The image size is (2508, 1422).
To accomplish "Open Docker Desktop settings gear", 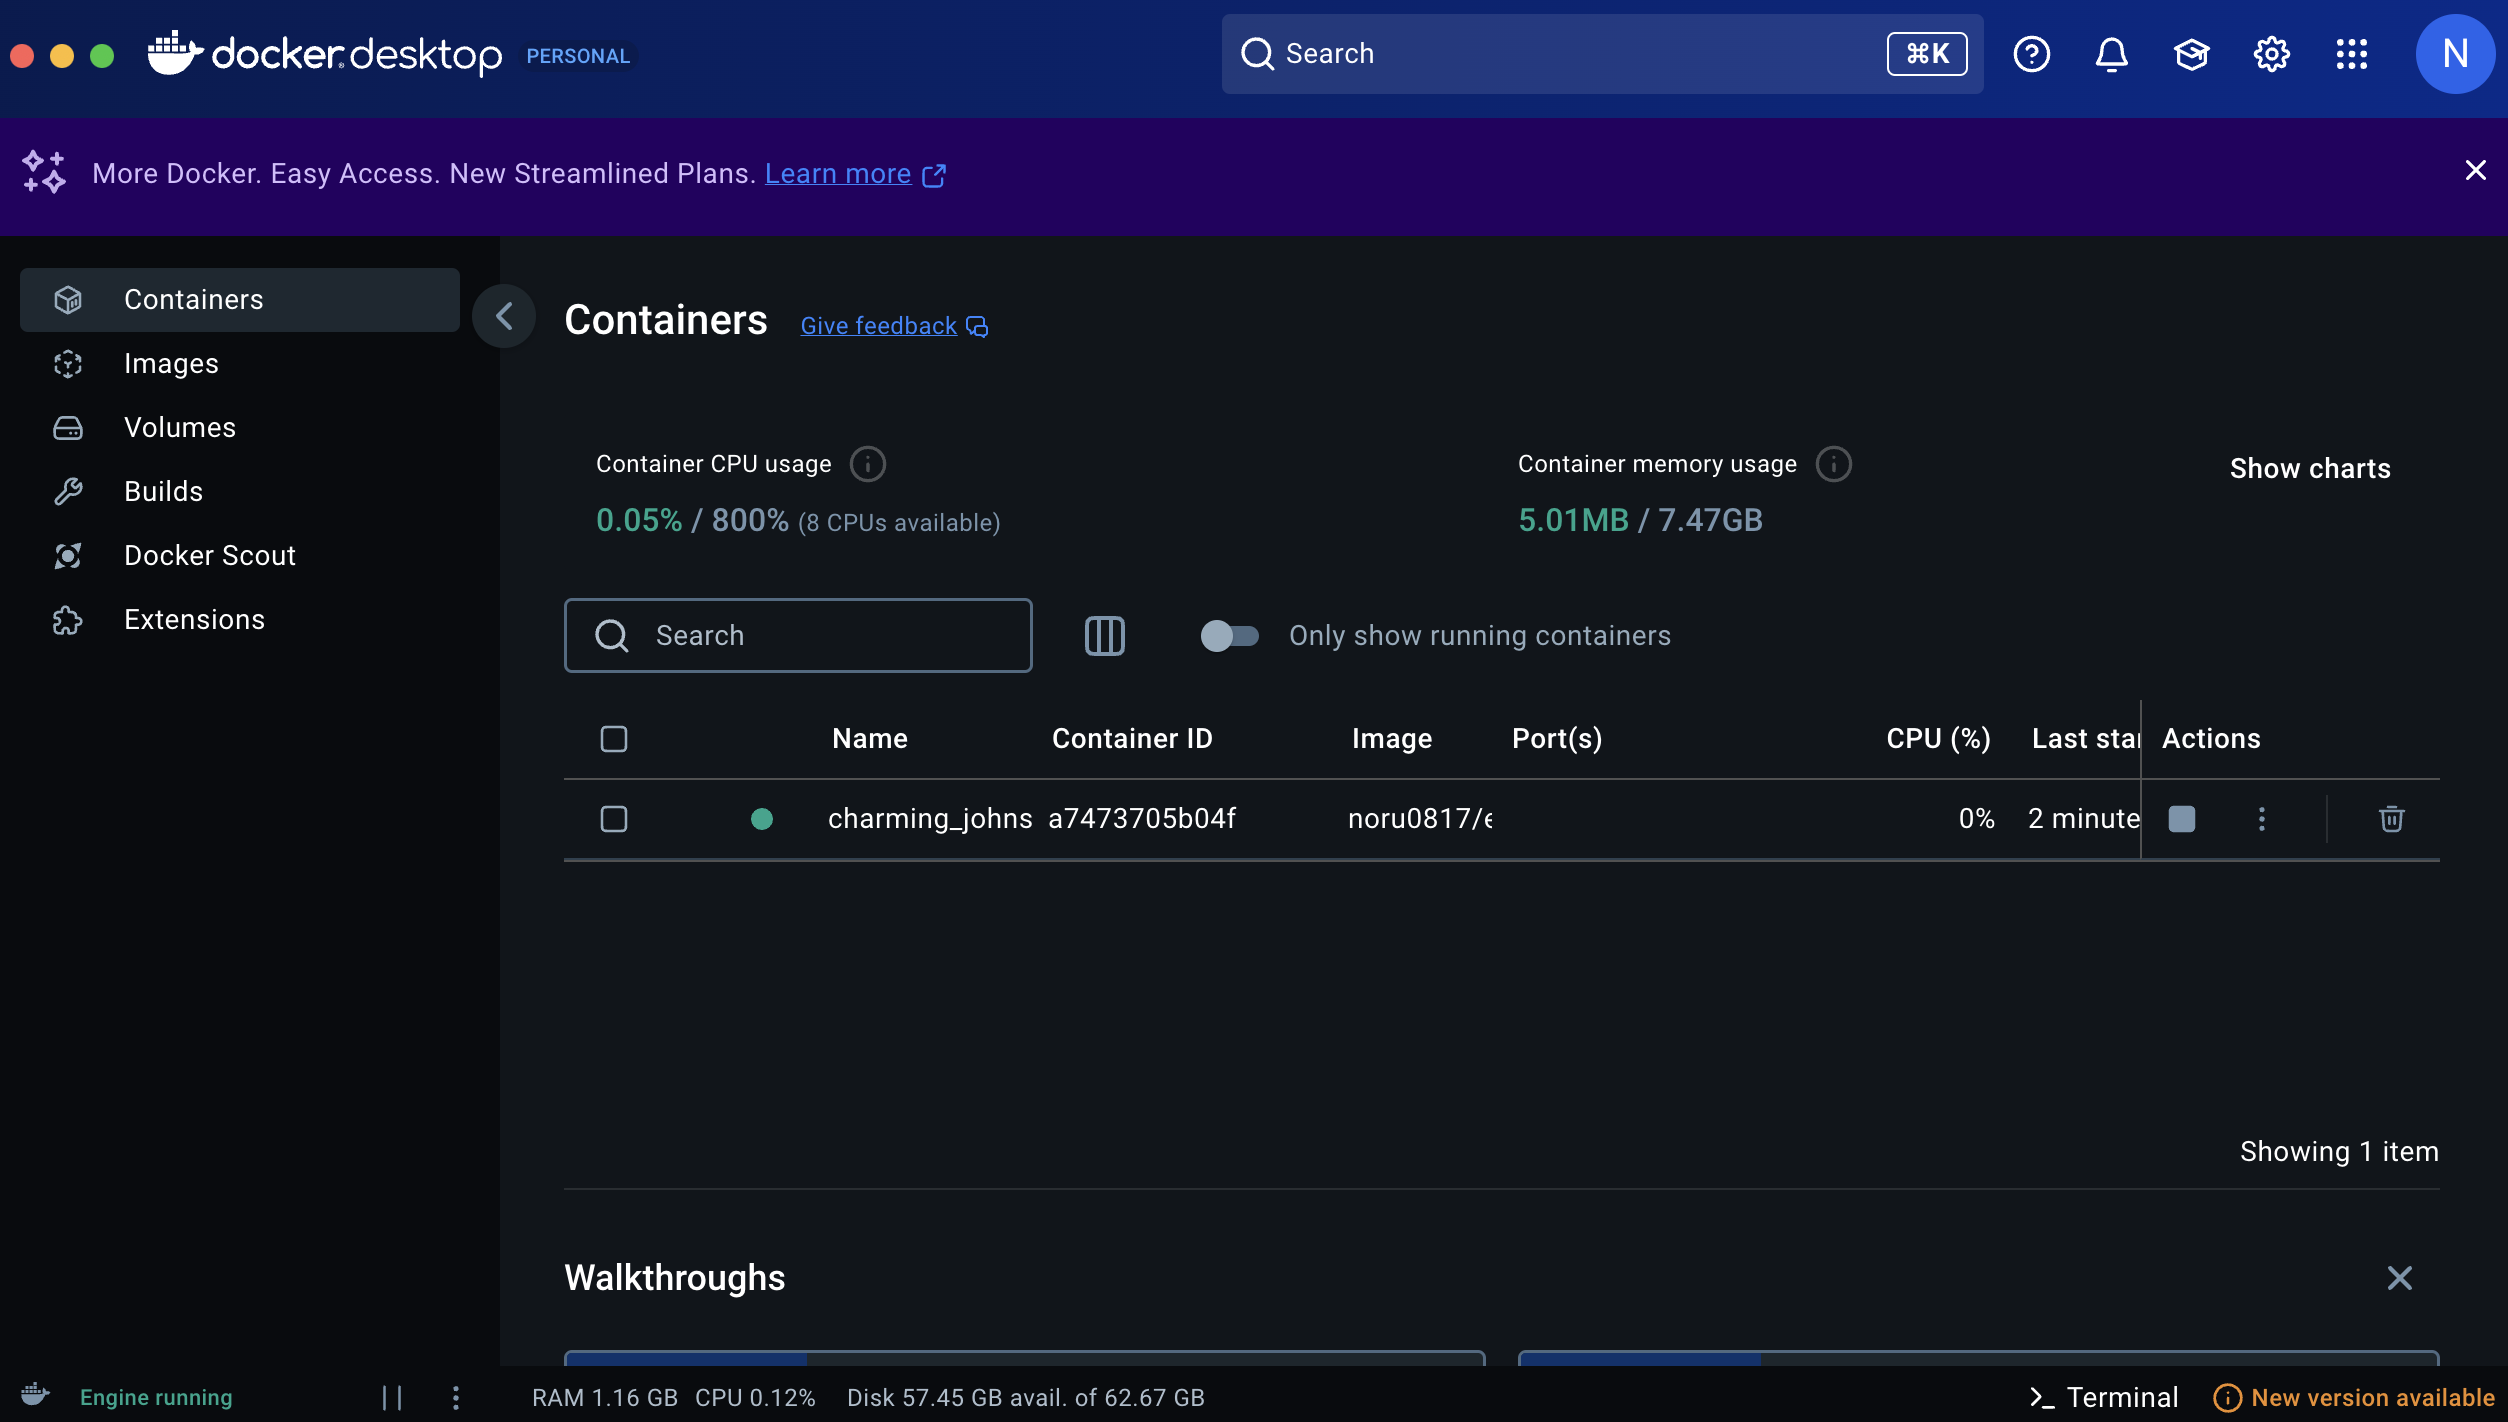I will [x=2271, y=54].
